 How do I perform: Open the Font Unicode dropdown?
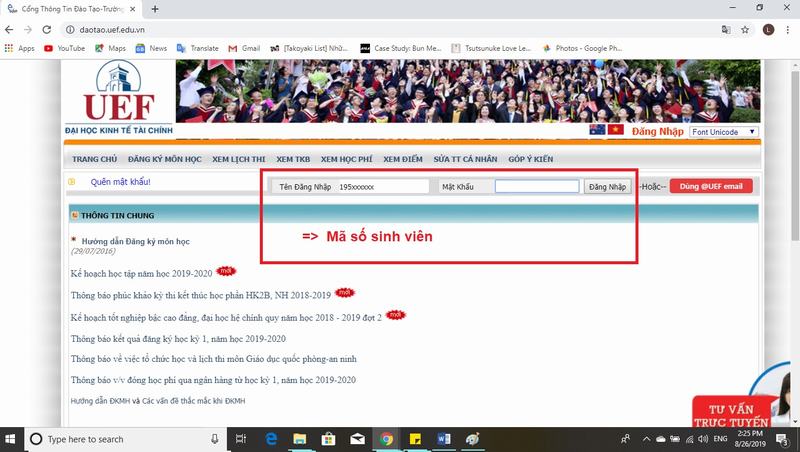pyautogui.click(x=723, y=132)
